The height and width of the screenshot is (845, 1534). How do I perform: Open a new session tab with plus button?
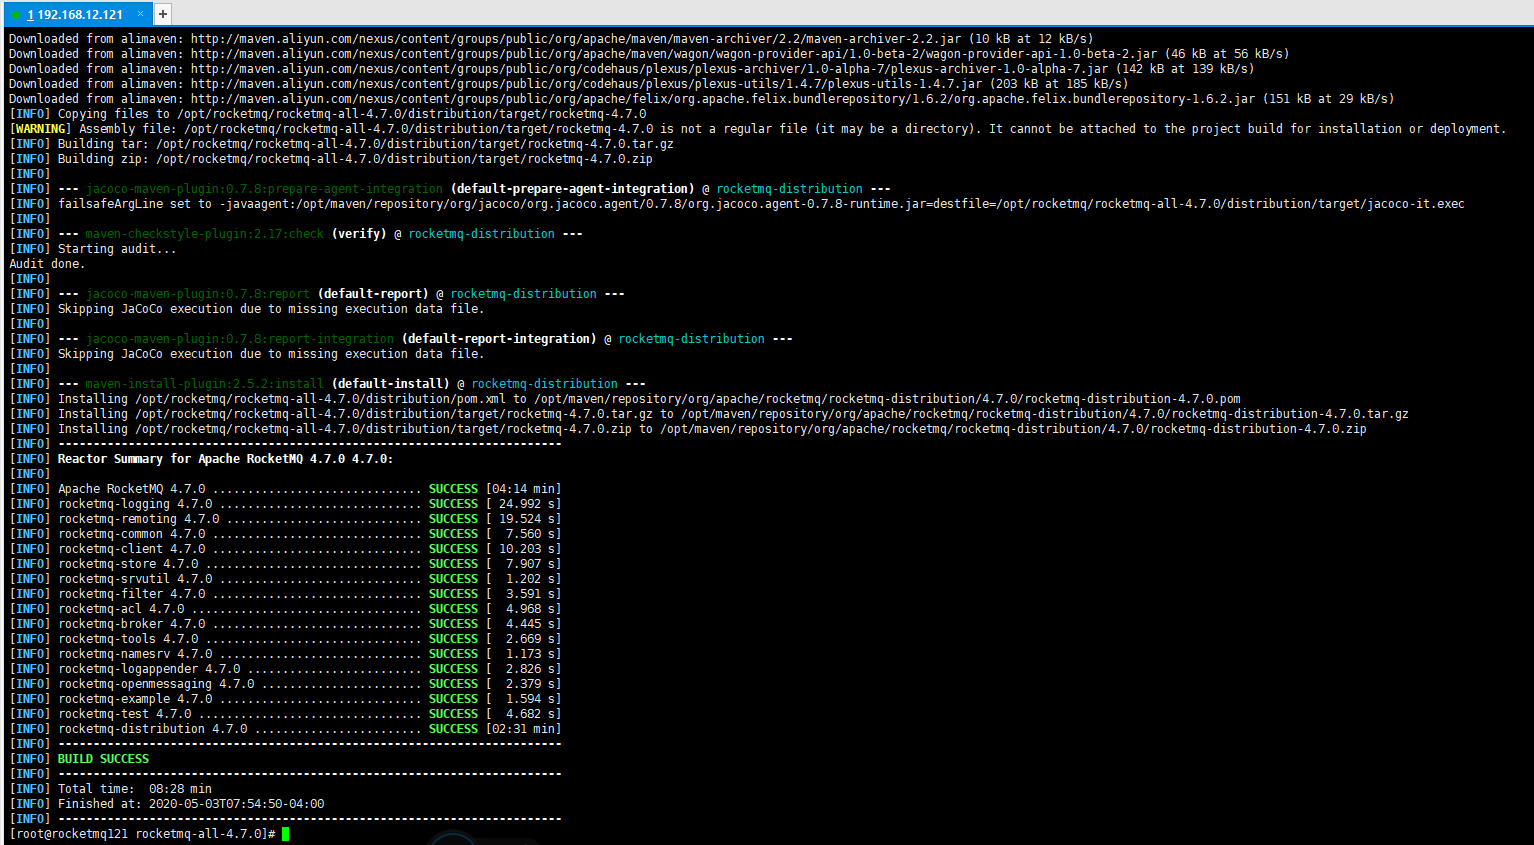coord(162,14)
